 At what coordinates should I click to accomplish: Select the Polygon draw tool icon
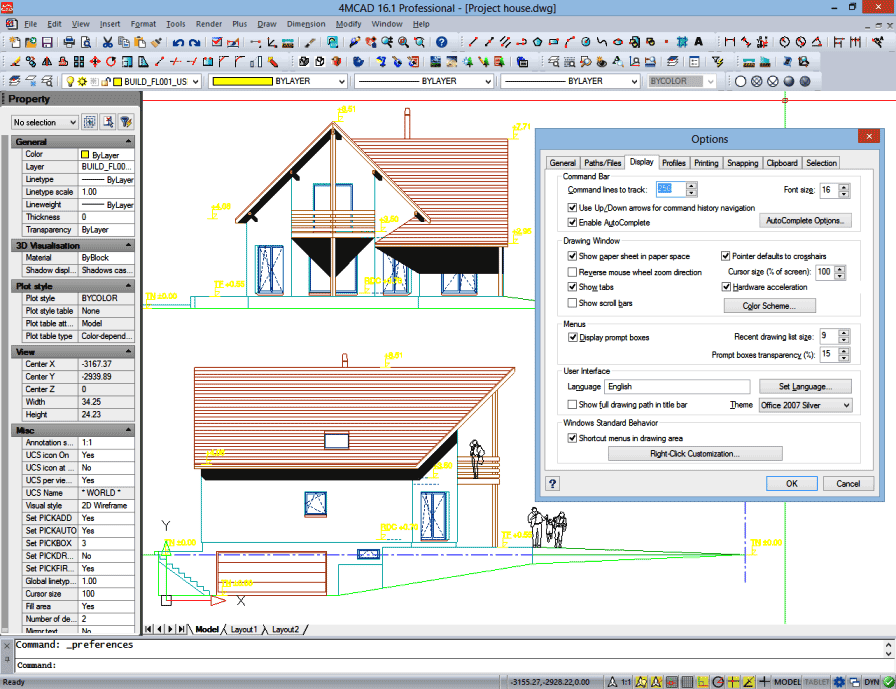click(537, 42)
